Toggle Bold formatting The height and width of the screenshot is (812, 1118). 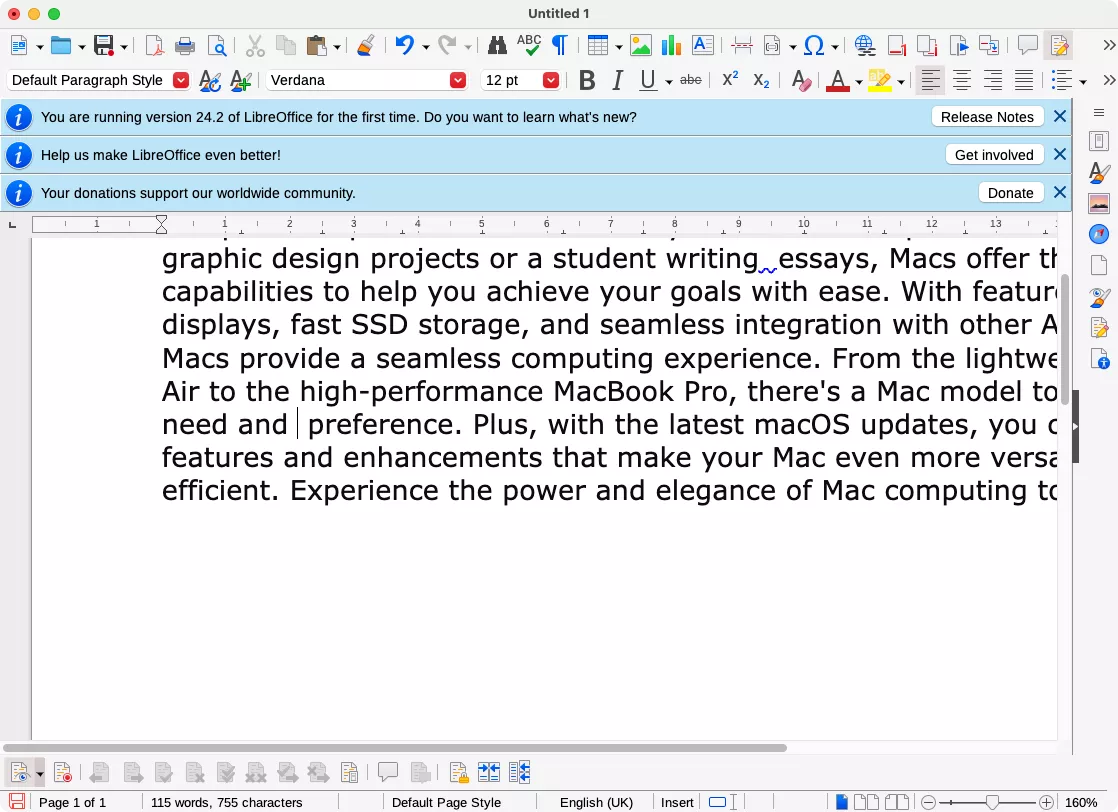pyautogui.click(x=587, y=81)
